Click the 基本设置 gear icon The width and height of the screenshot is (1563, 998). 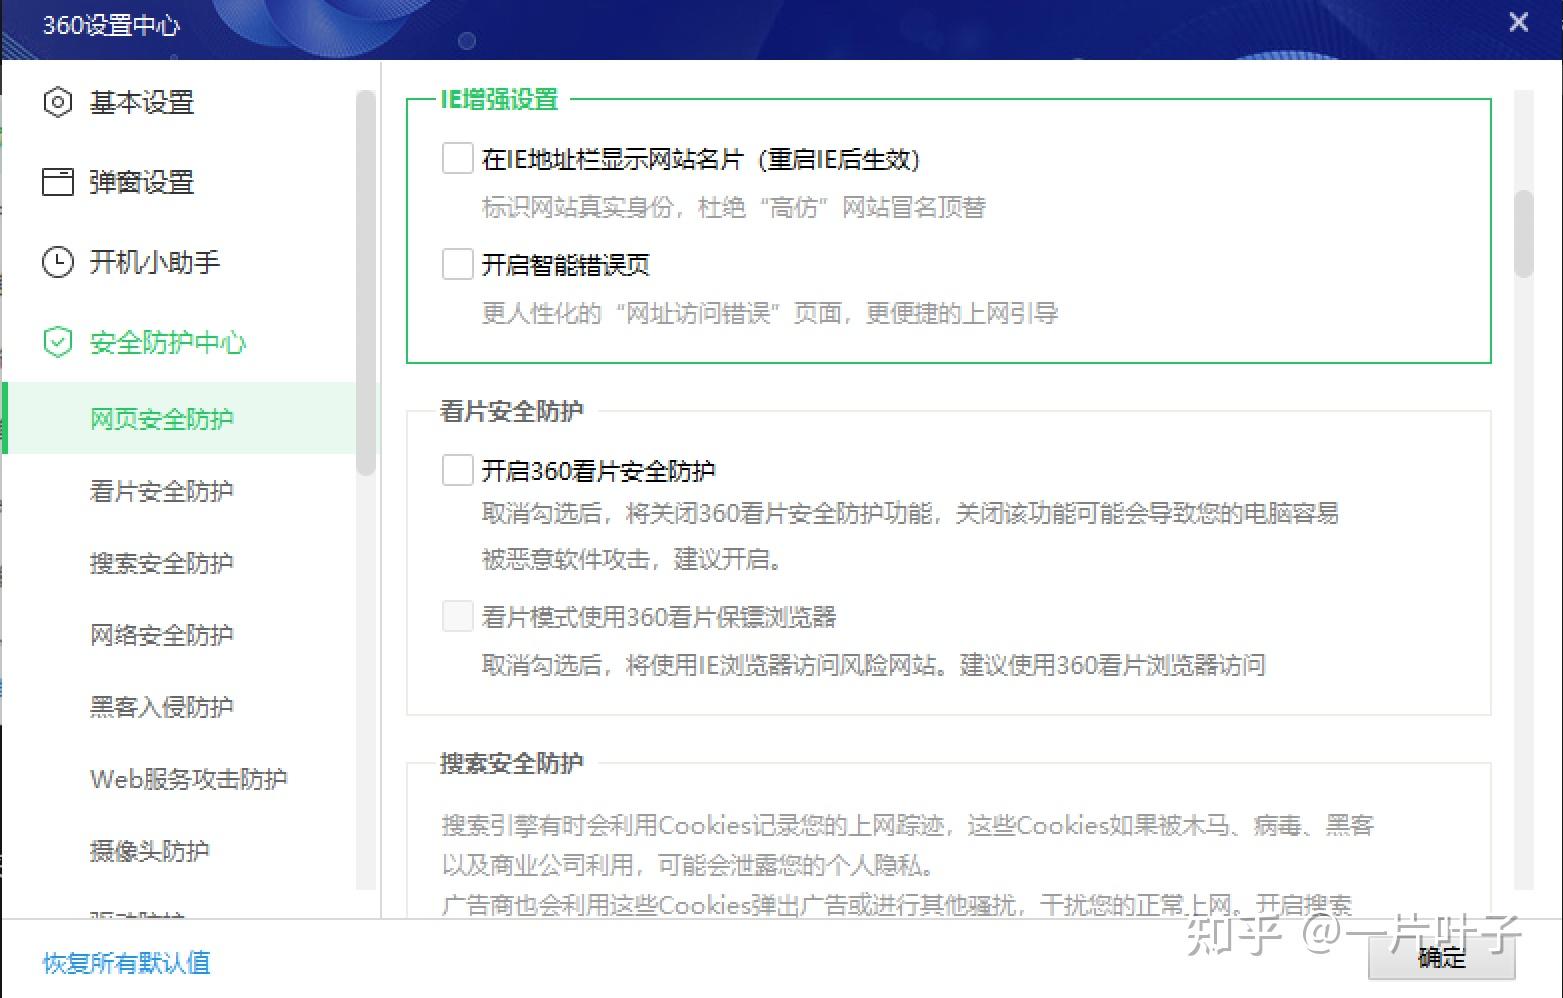(58, 102)
